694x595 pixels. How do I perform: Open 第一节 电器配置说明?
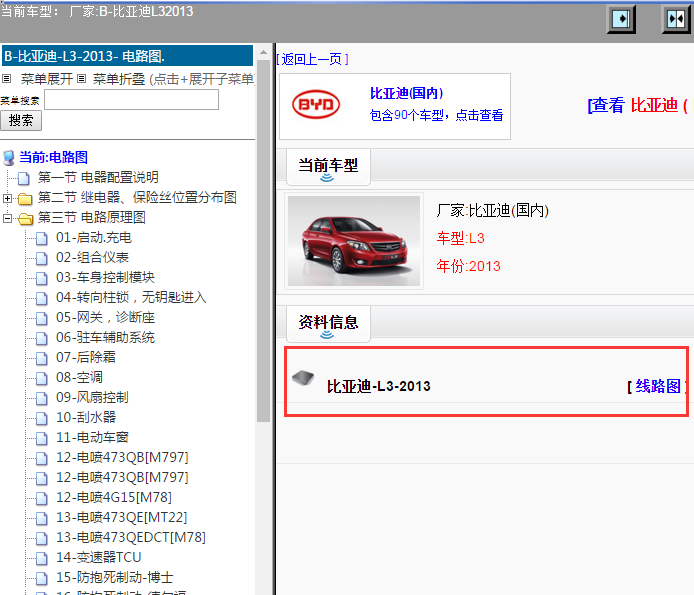click(x=98, y=178)
